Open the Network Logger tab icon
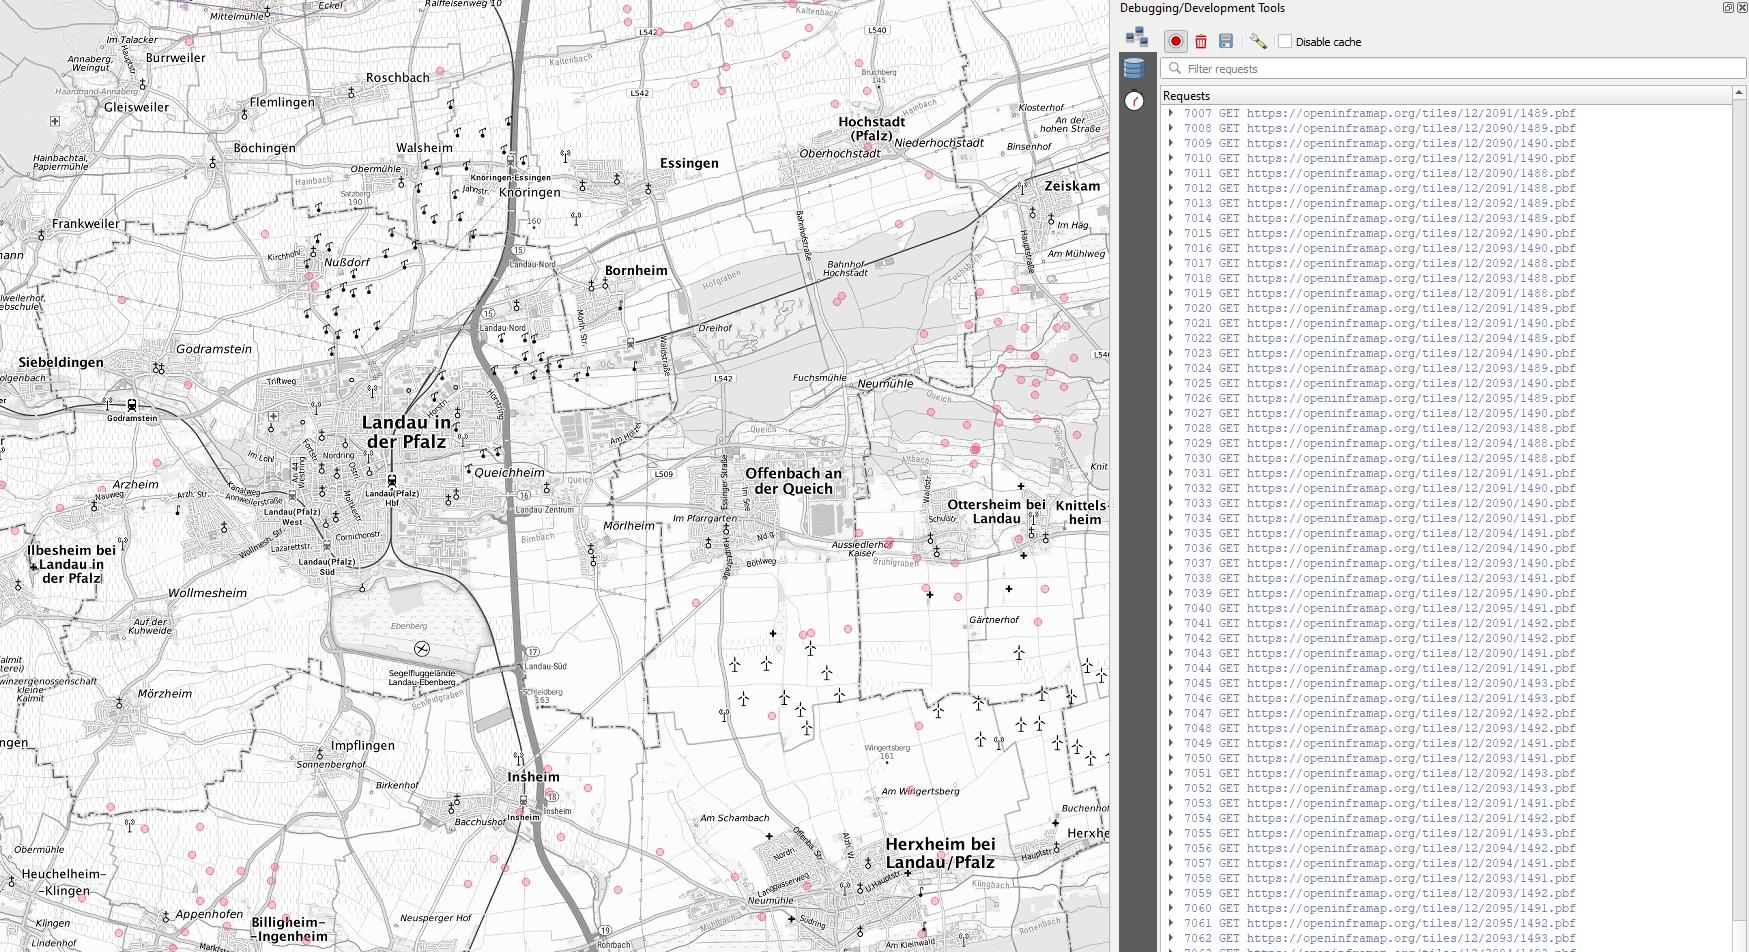This screenshot has width=1749, height=952. pos(1136,38)
